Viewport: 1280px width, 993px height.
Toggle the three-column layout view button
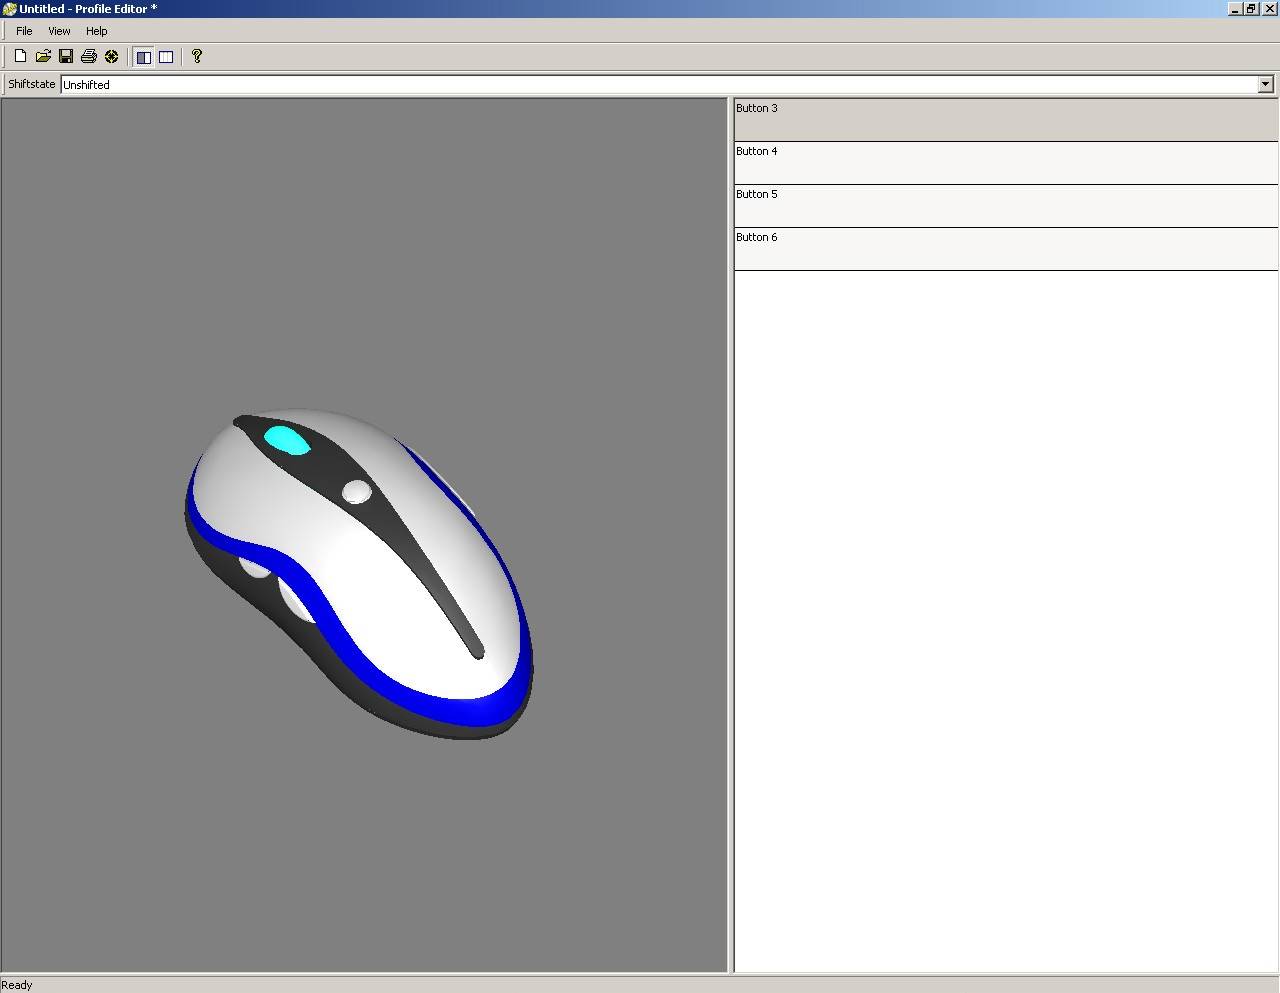click(166, 57)
